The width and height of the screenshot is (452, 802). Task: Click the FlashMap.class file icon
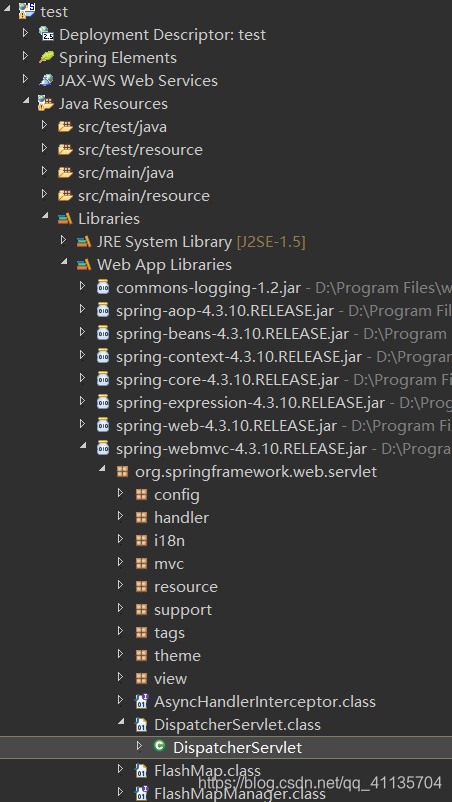click(141, 770)
